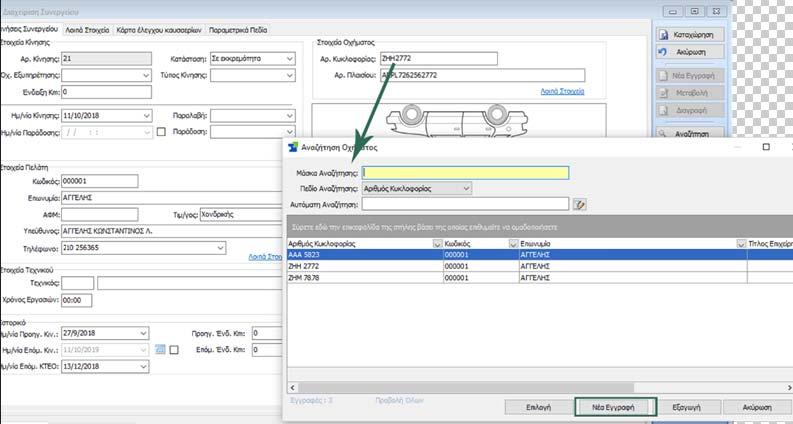Open calendar icon next to Ημ/νία Επόμ. Κιν.
This screenshot has height=424, width=793.
(160, 350)
